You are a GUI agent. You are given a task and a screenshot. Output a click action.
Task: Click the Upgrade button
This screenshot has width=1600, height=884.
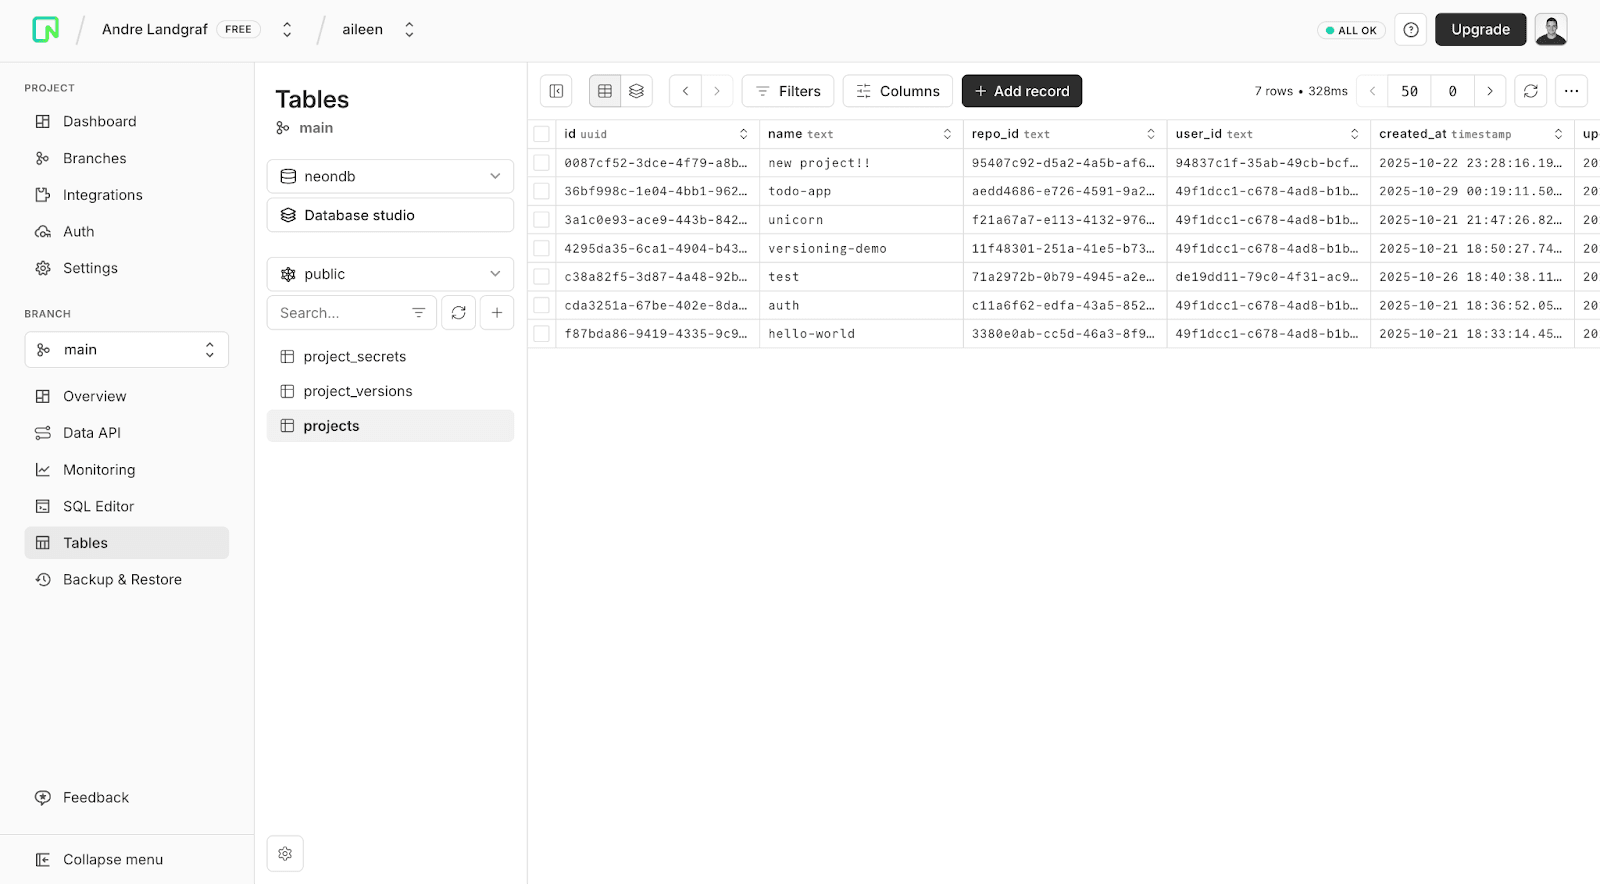[x=1480, y=30]
